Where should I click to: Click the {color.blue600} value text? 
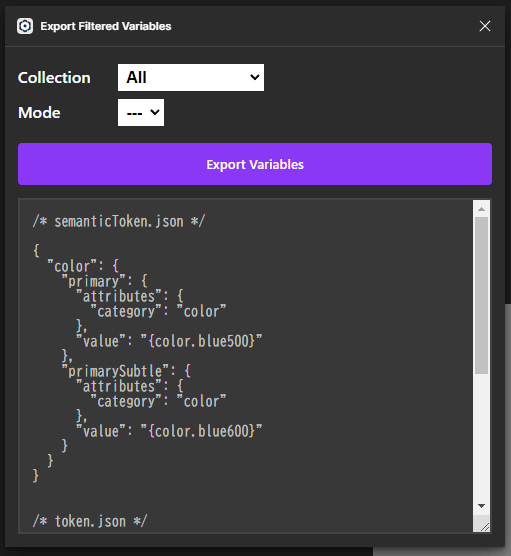(x=201, y=431)
